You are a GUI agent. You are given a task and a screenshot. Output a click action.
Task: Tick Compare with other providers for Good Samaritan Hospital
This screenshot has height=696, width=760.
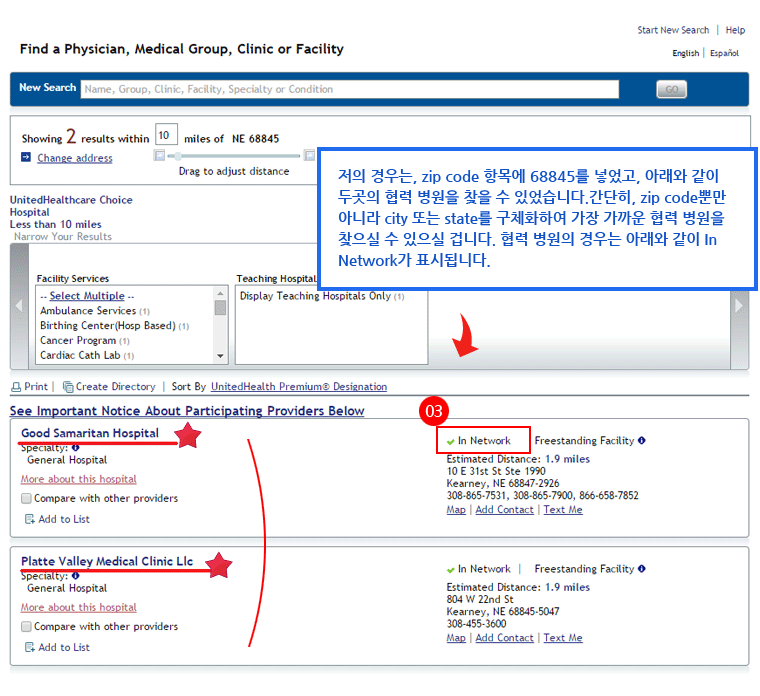pos(26,498)
